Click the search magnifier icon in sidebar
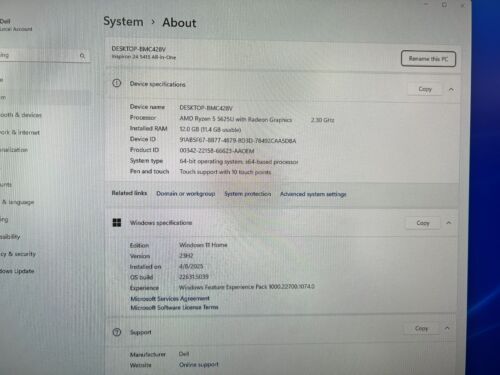 (82, 56)
